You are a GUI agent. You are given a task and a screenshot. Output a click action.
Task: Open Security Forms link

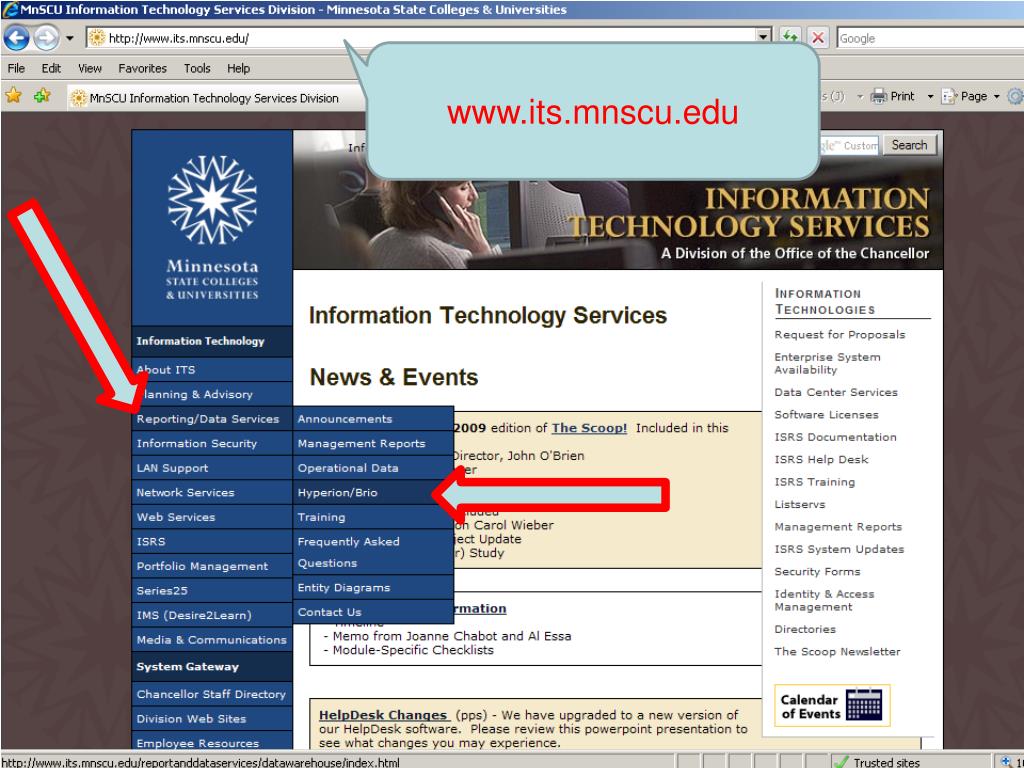[817, 571]
